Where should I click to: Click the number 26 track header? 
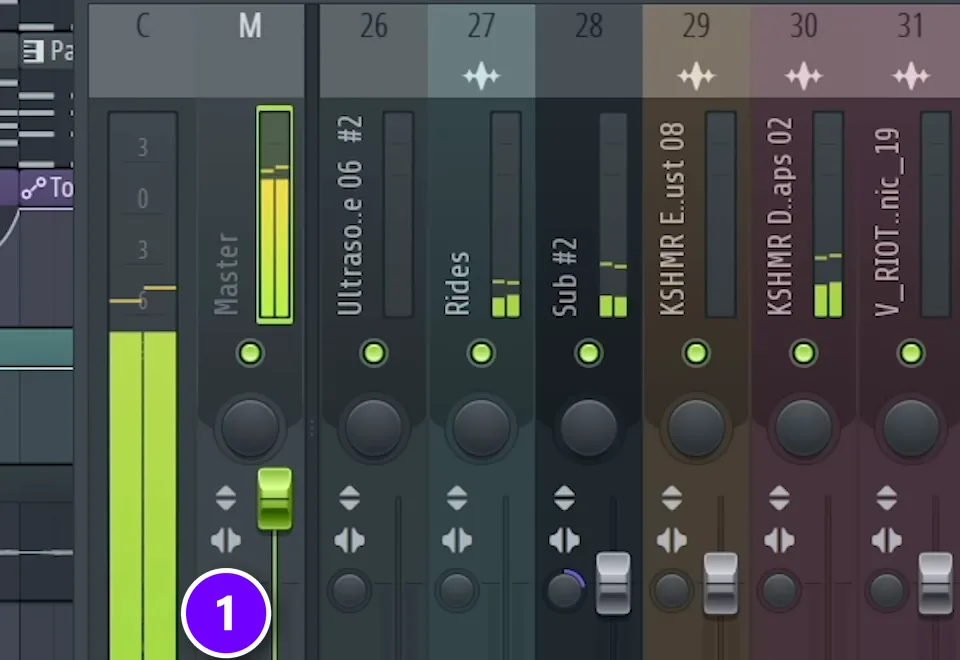[x=374, y=51]
